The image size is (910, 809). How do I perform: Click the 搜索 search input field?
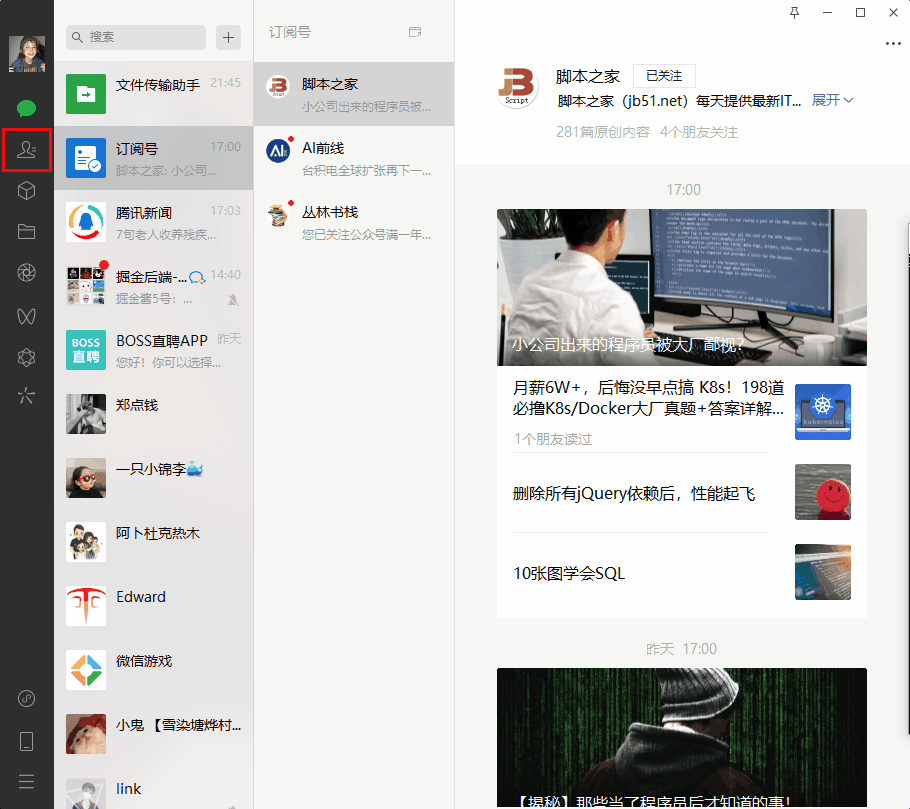point(135,36)
